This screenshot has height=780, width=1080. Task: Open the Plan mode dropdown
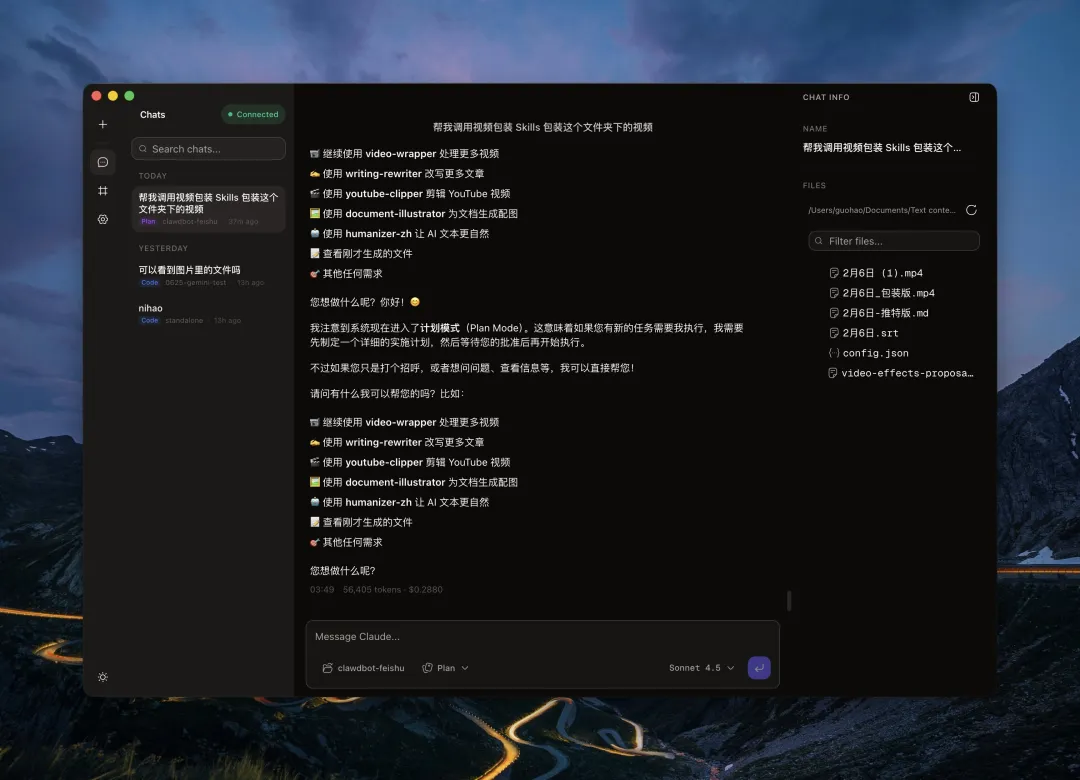click(445, 668)
